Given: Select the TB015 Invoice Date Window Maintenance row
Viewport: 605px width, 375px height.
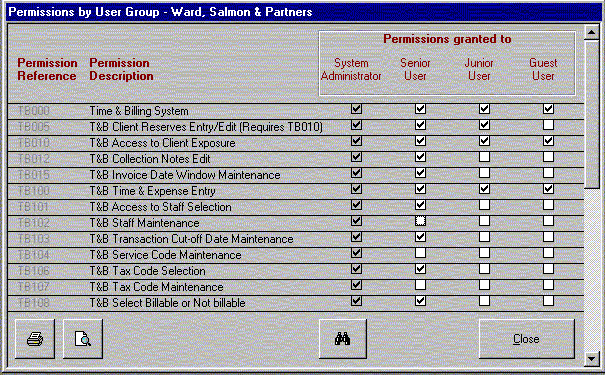Looking at the screenshot, I should (x=296, y=175).
